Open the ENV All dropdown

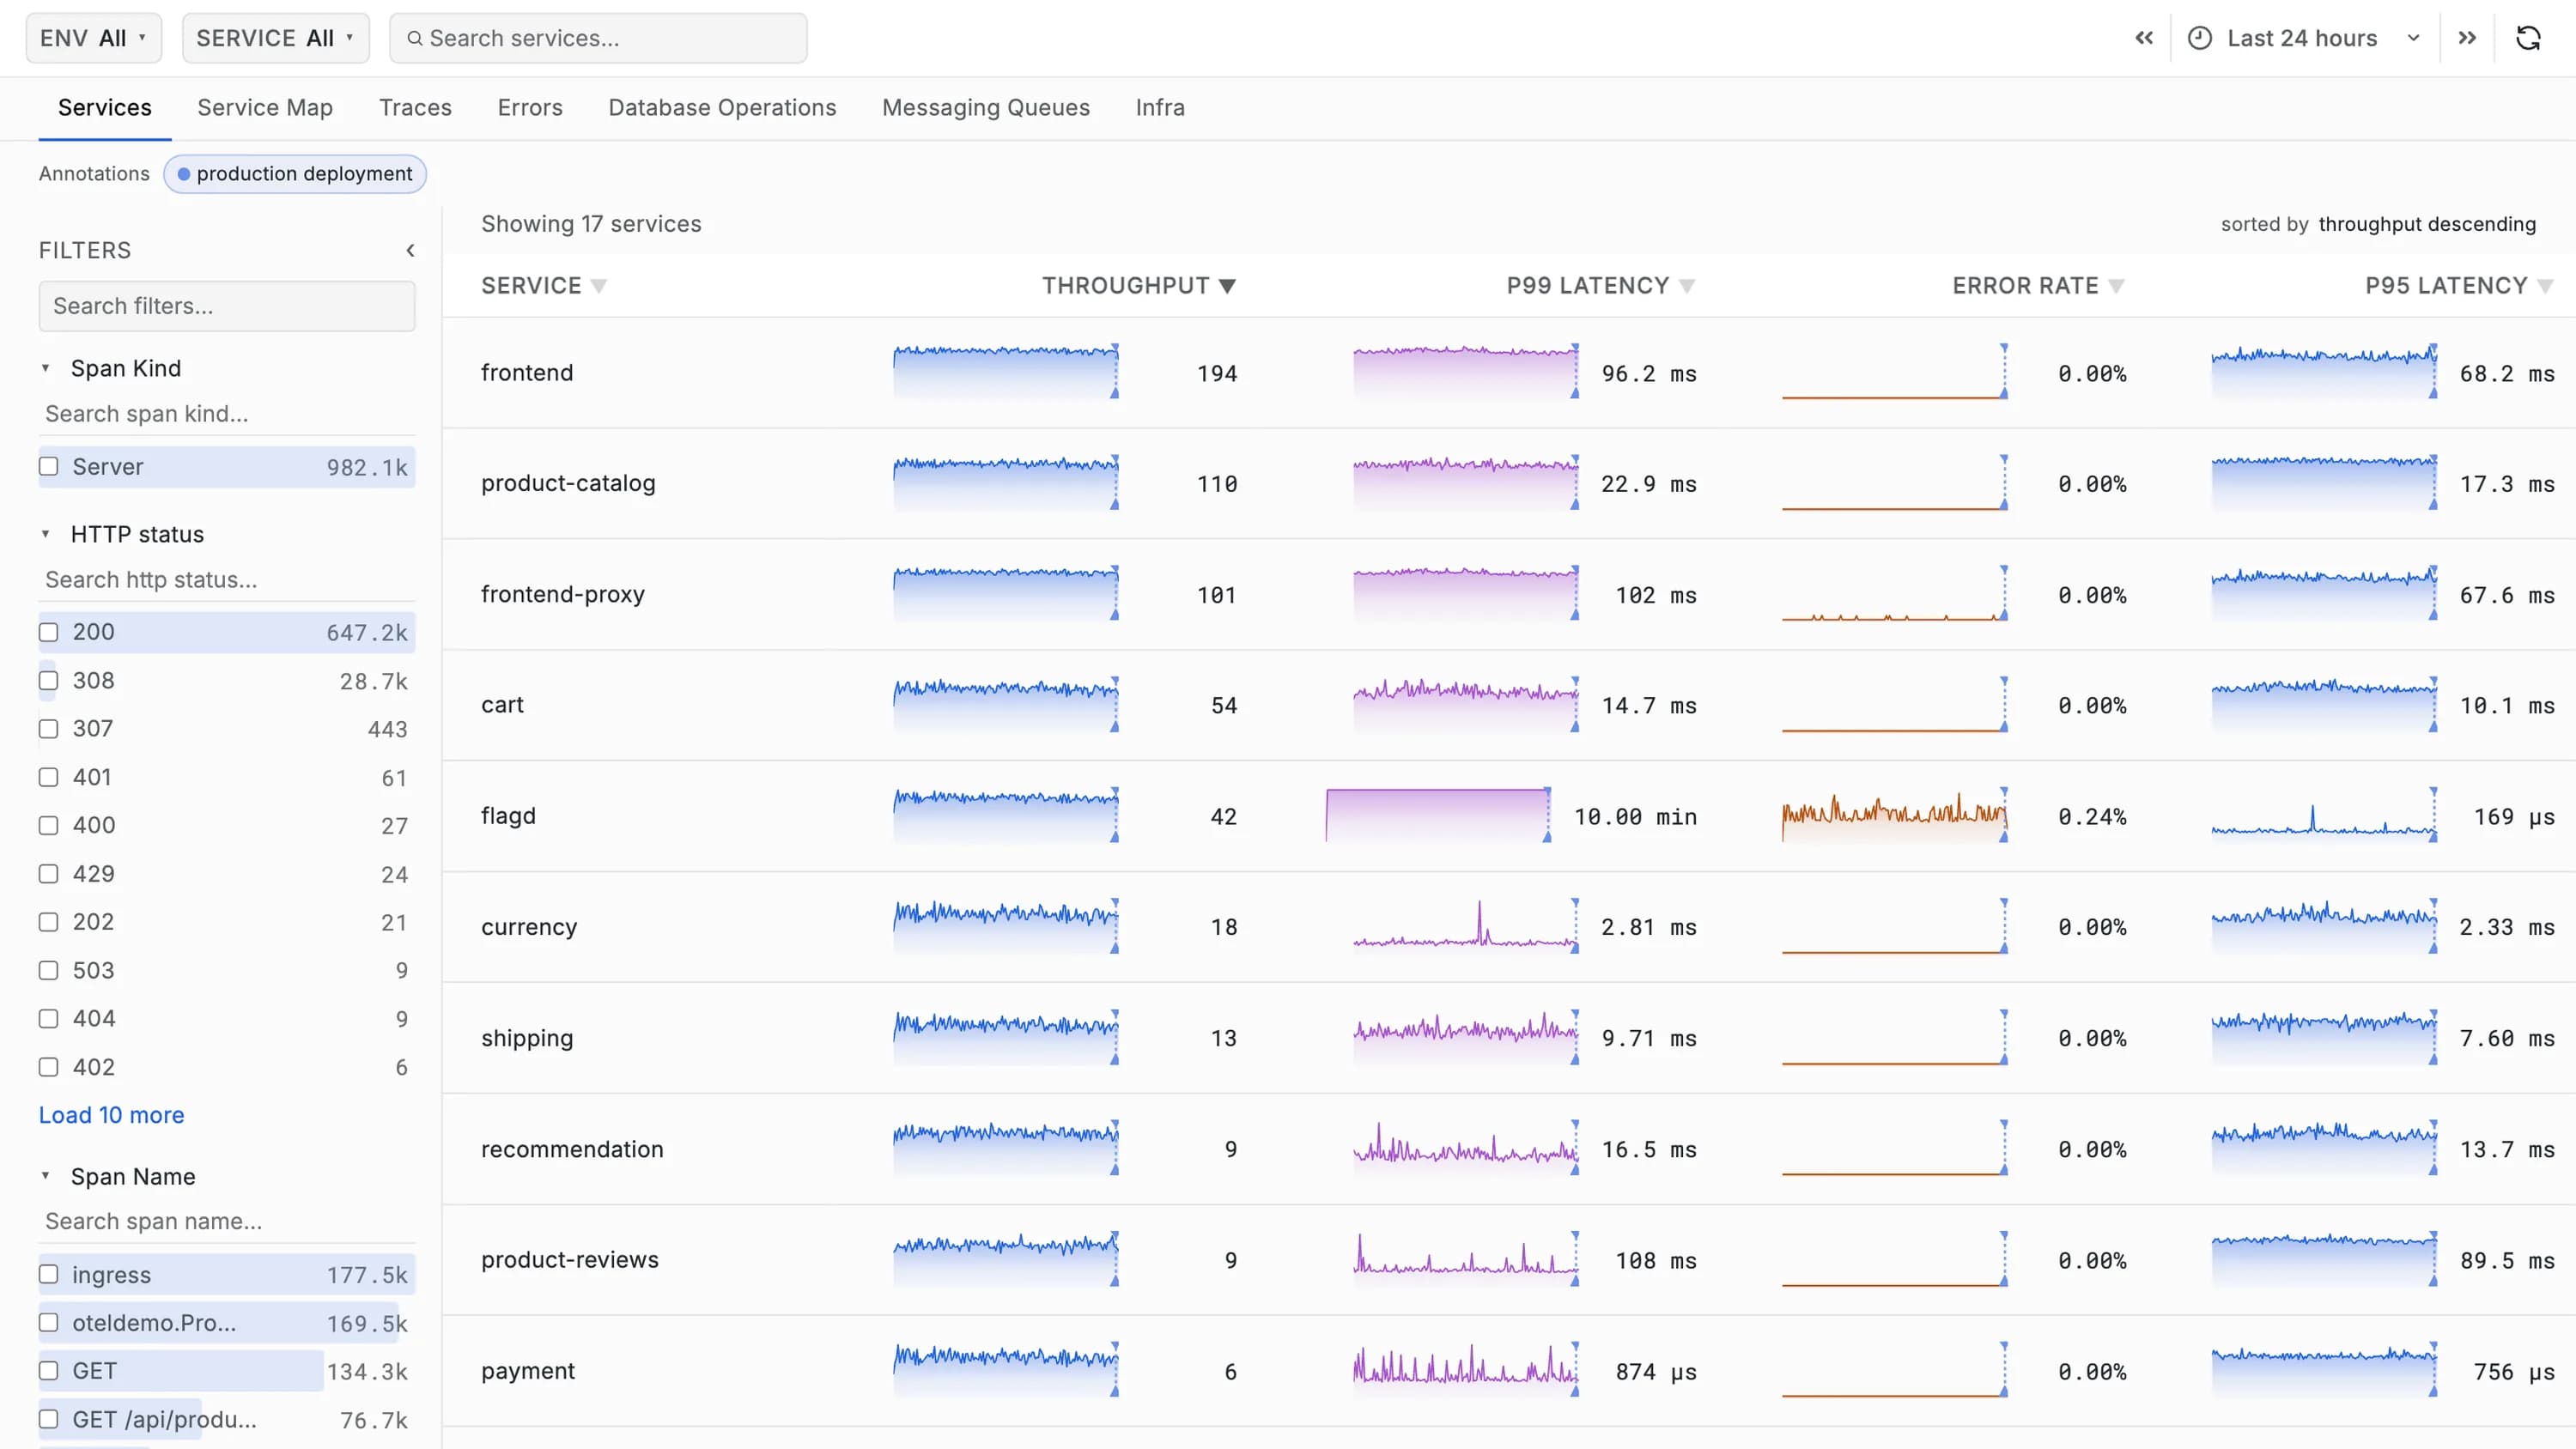(94, 38)
